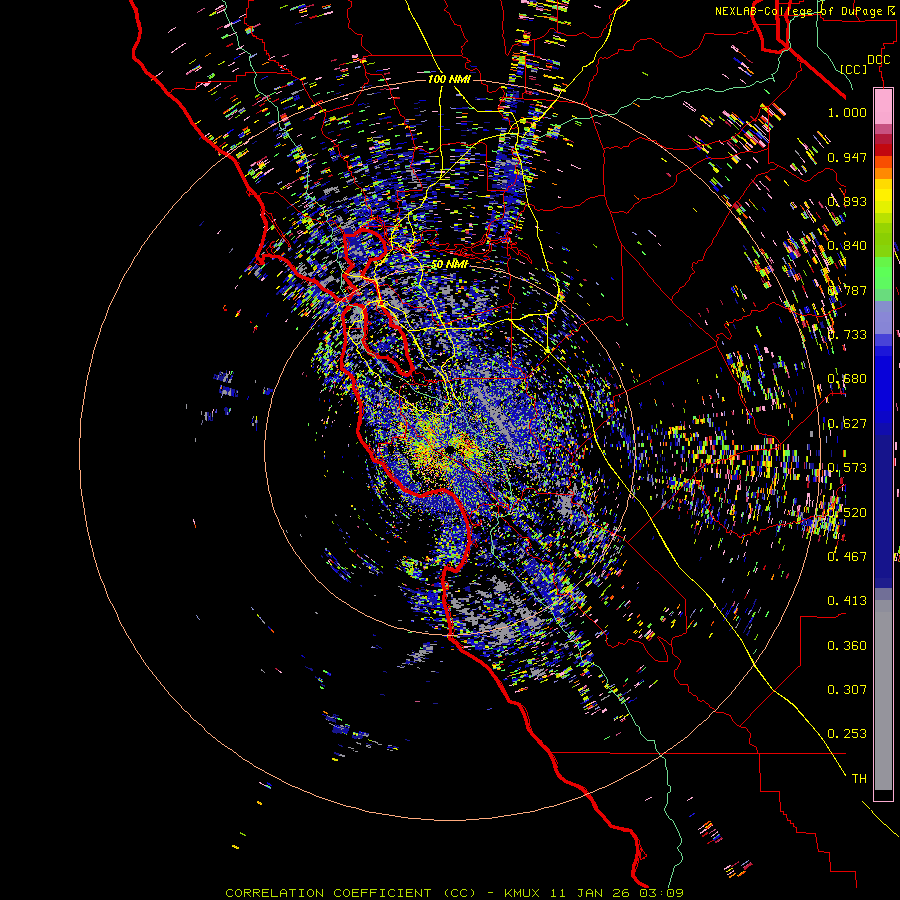
Task: Click the 0.787 scale value
Action: click(x=847, y=290)
